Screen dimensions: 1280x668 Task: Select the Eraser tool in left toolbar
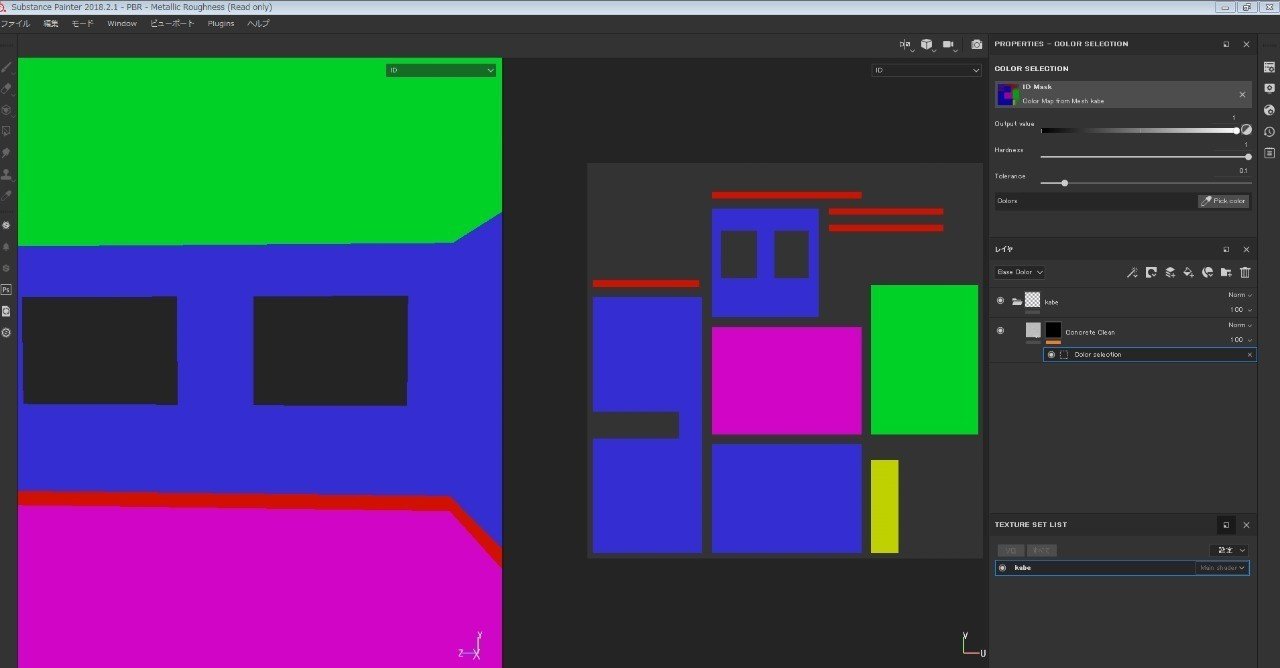(6, 89)
